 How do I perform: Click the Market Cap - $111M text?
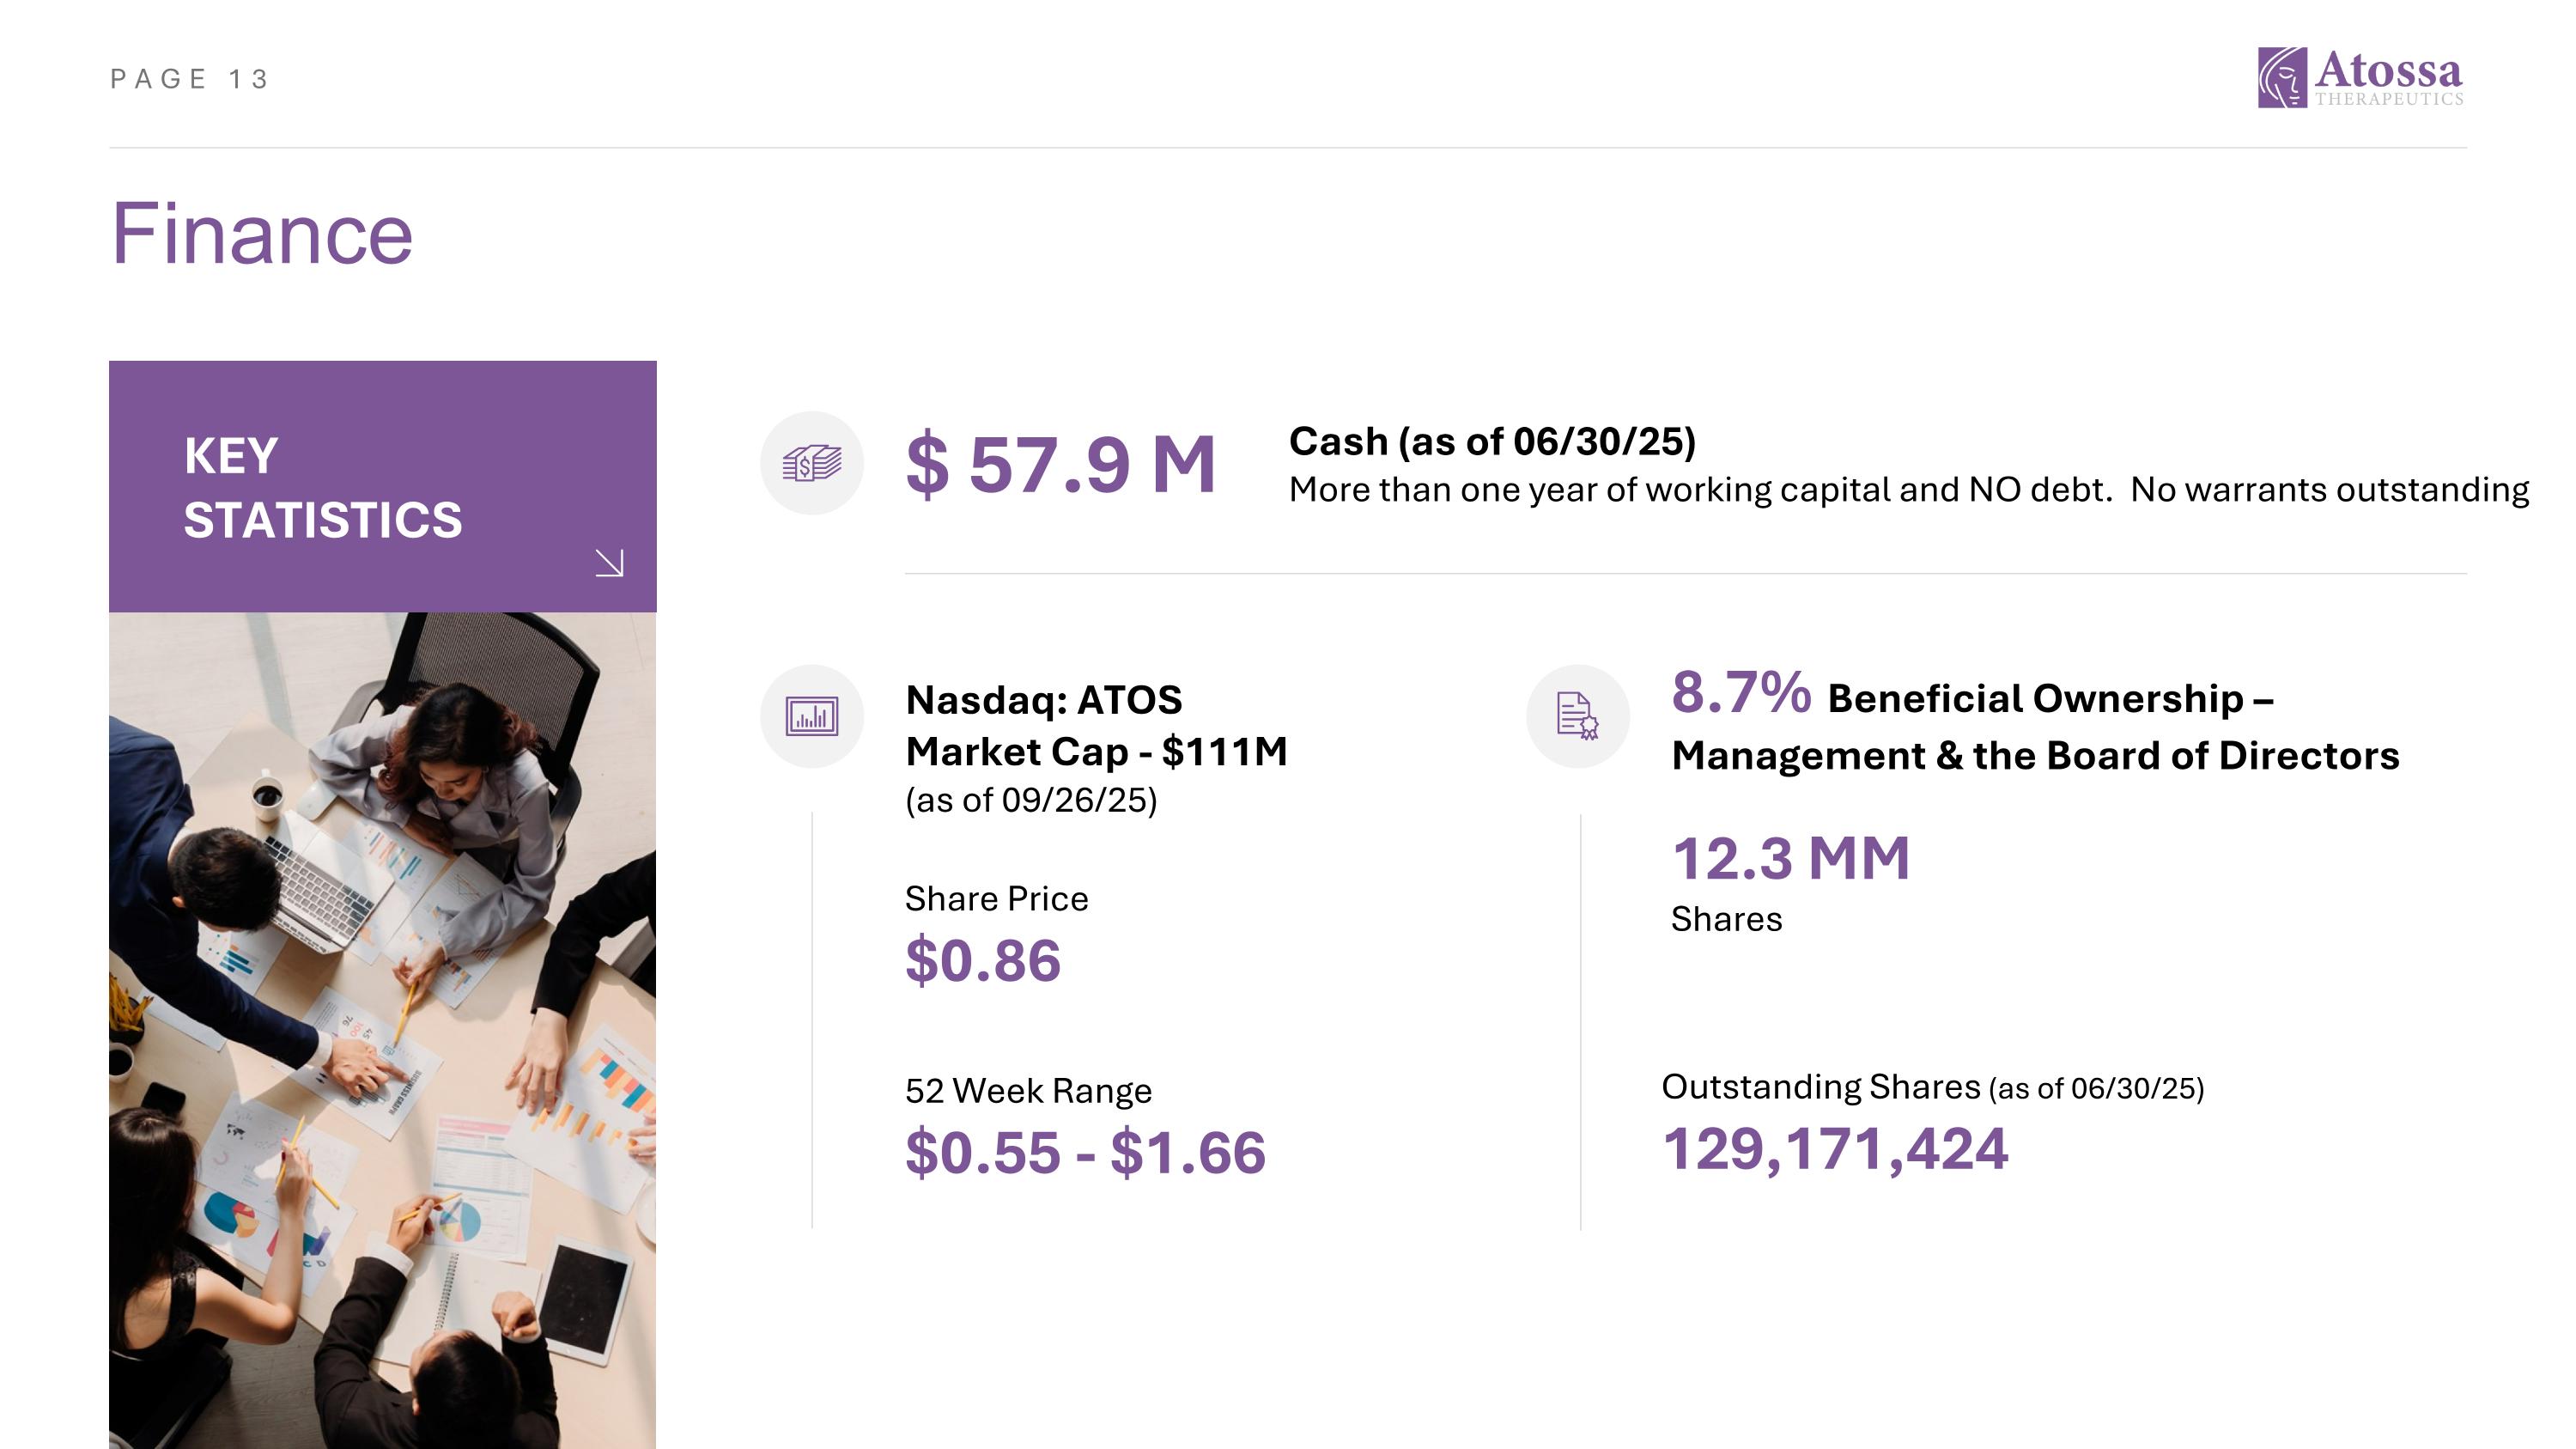point(1096,752)
